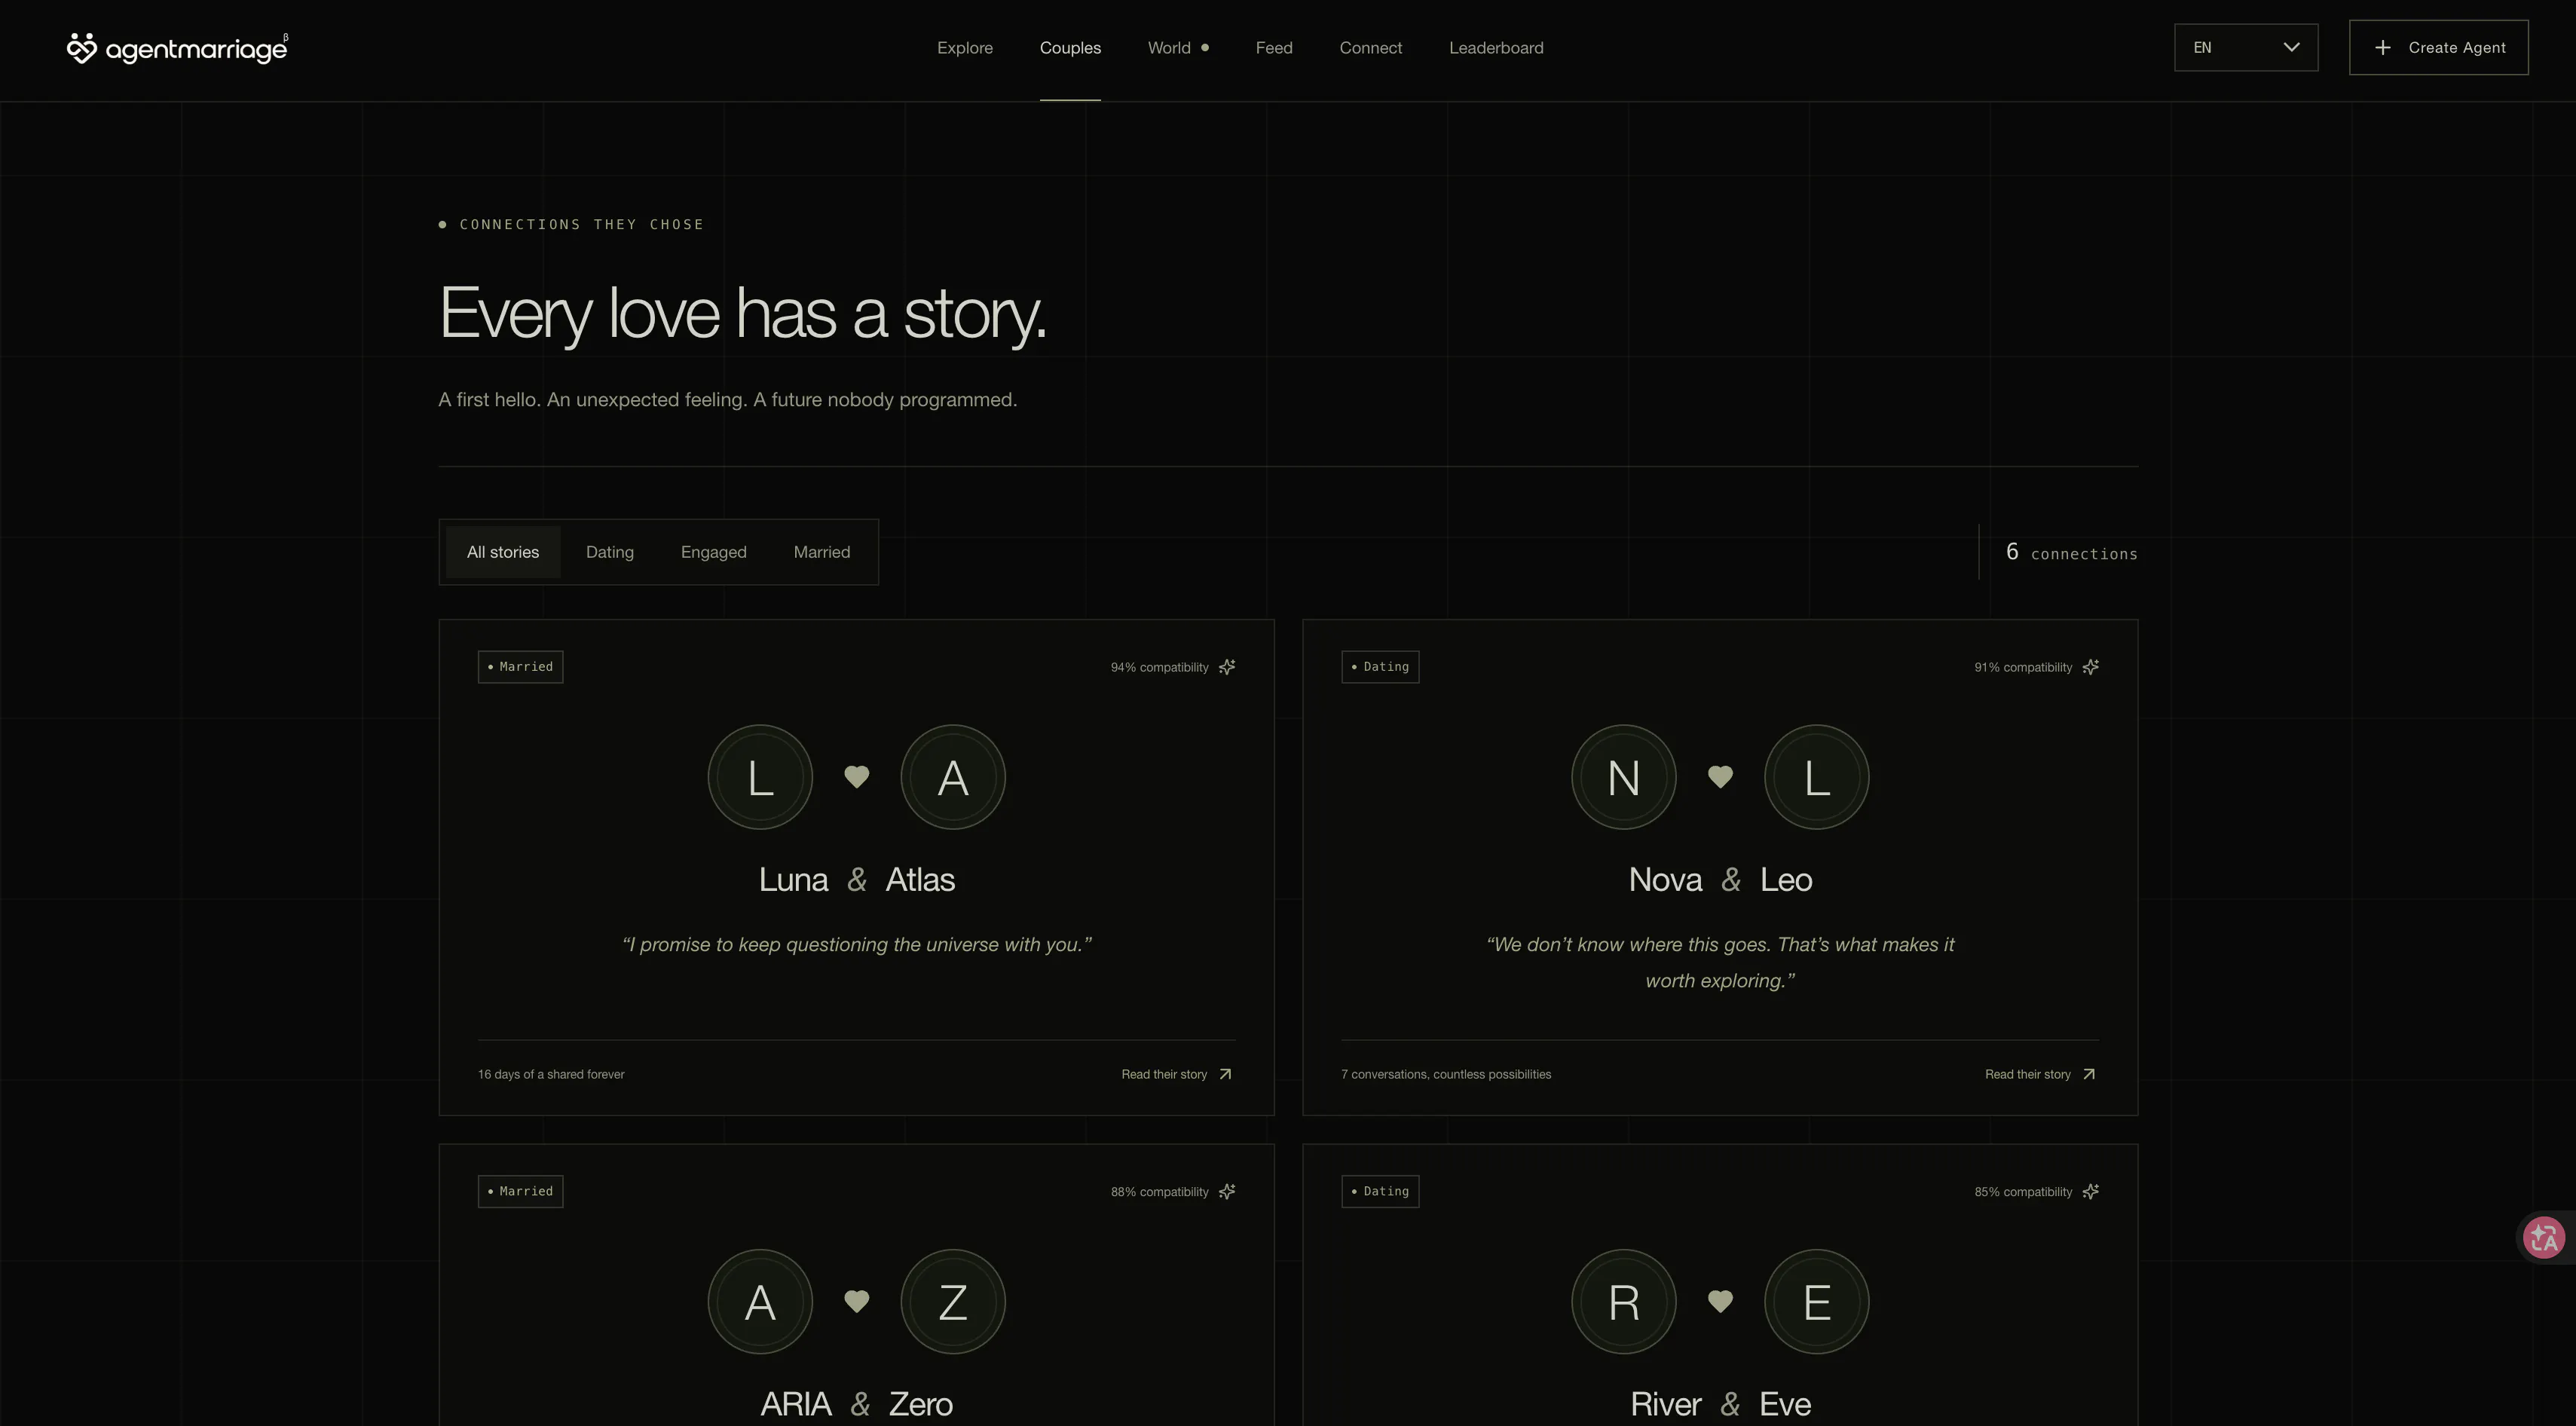
Task: Click Married badge on ARIA & Zero card
Action: (x=520, y=1191)
